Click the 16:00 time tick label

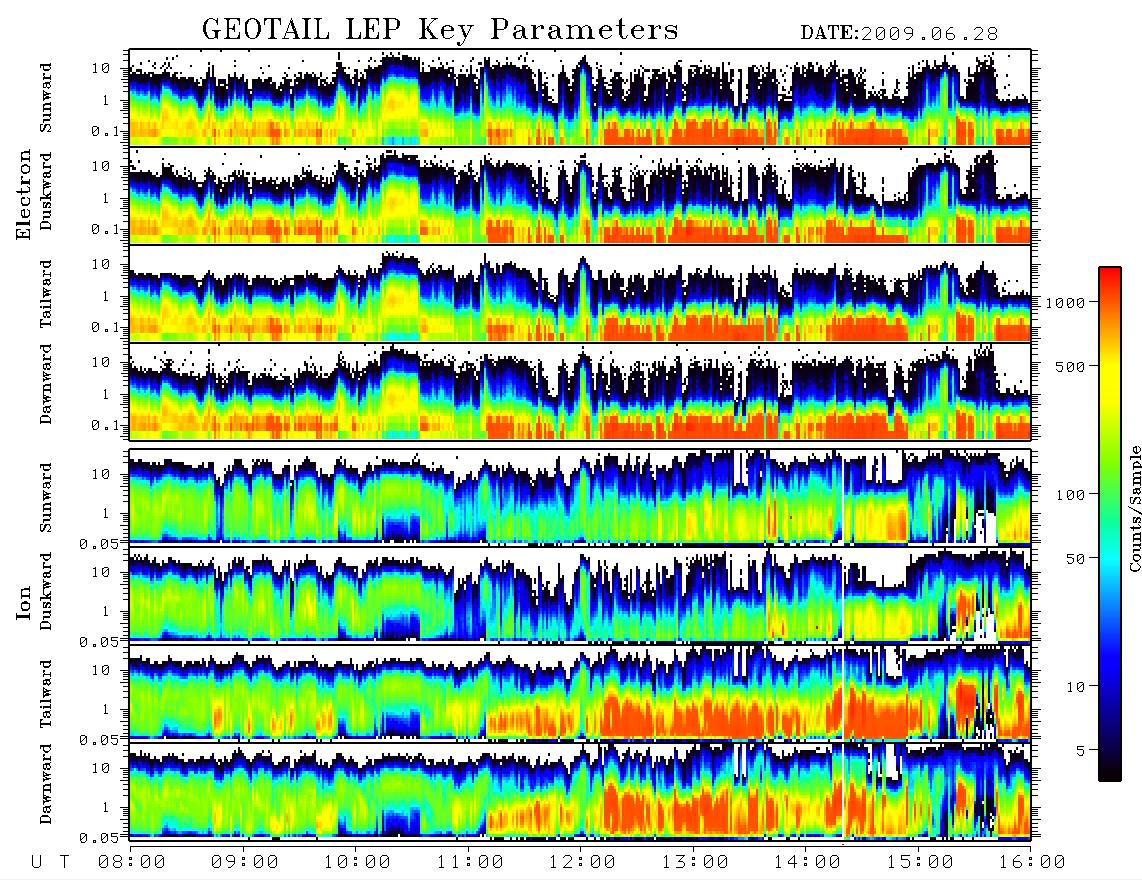pyautogui.click(x=1032, y=862)
